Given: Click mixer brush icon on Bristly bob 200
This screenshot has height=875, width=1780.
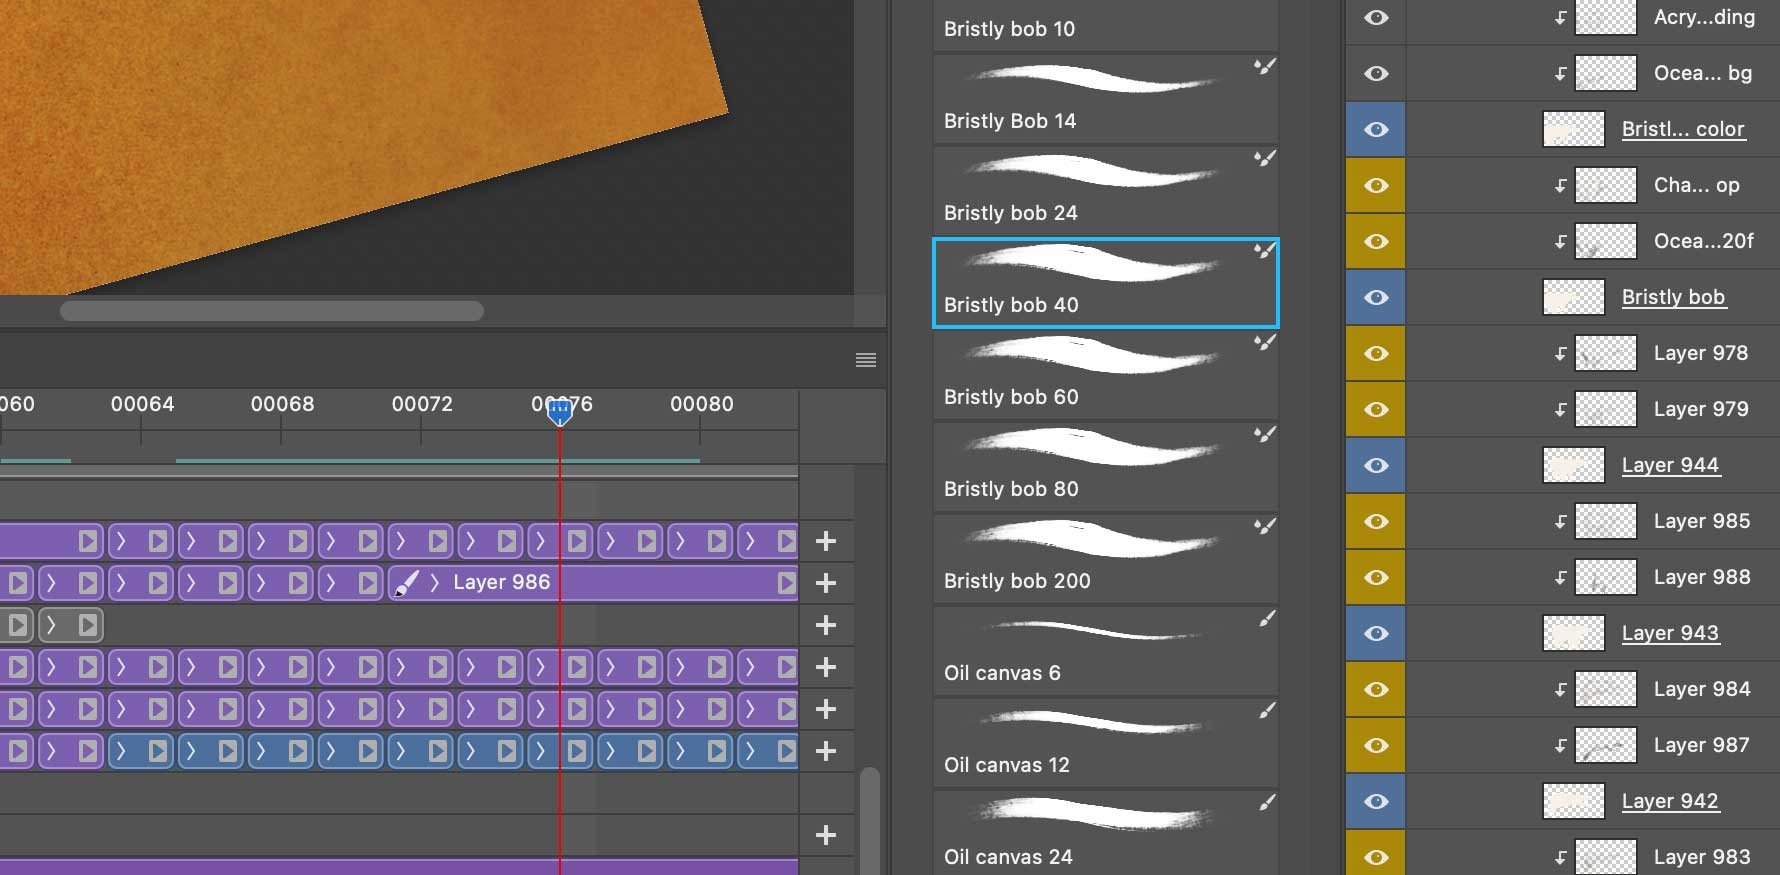Looking at the screenshot, I should [1265, 527].
